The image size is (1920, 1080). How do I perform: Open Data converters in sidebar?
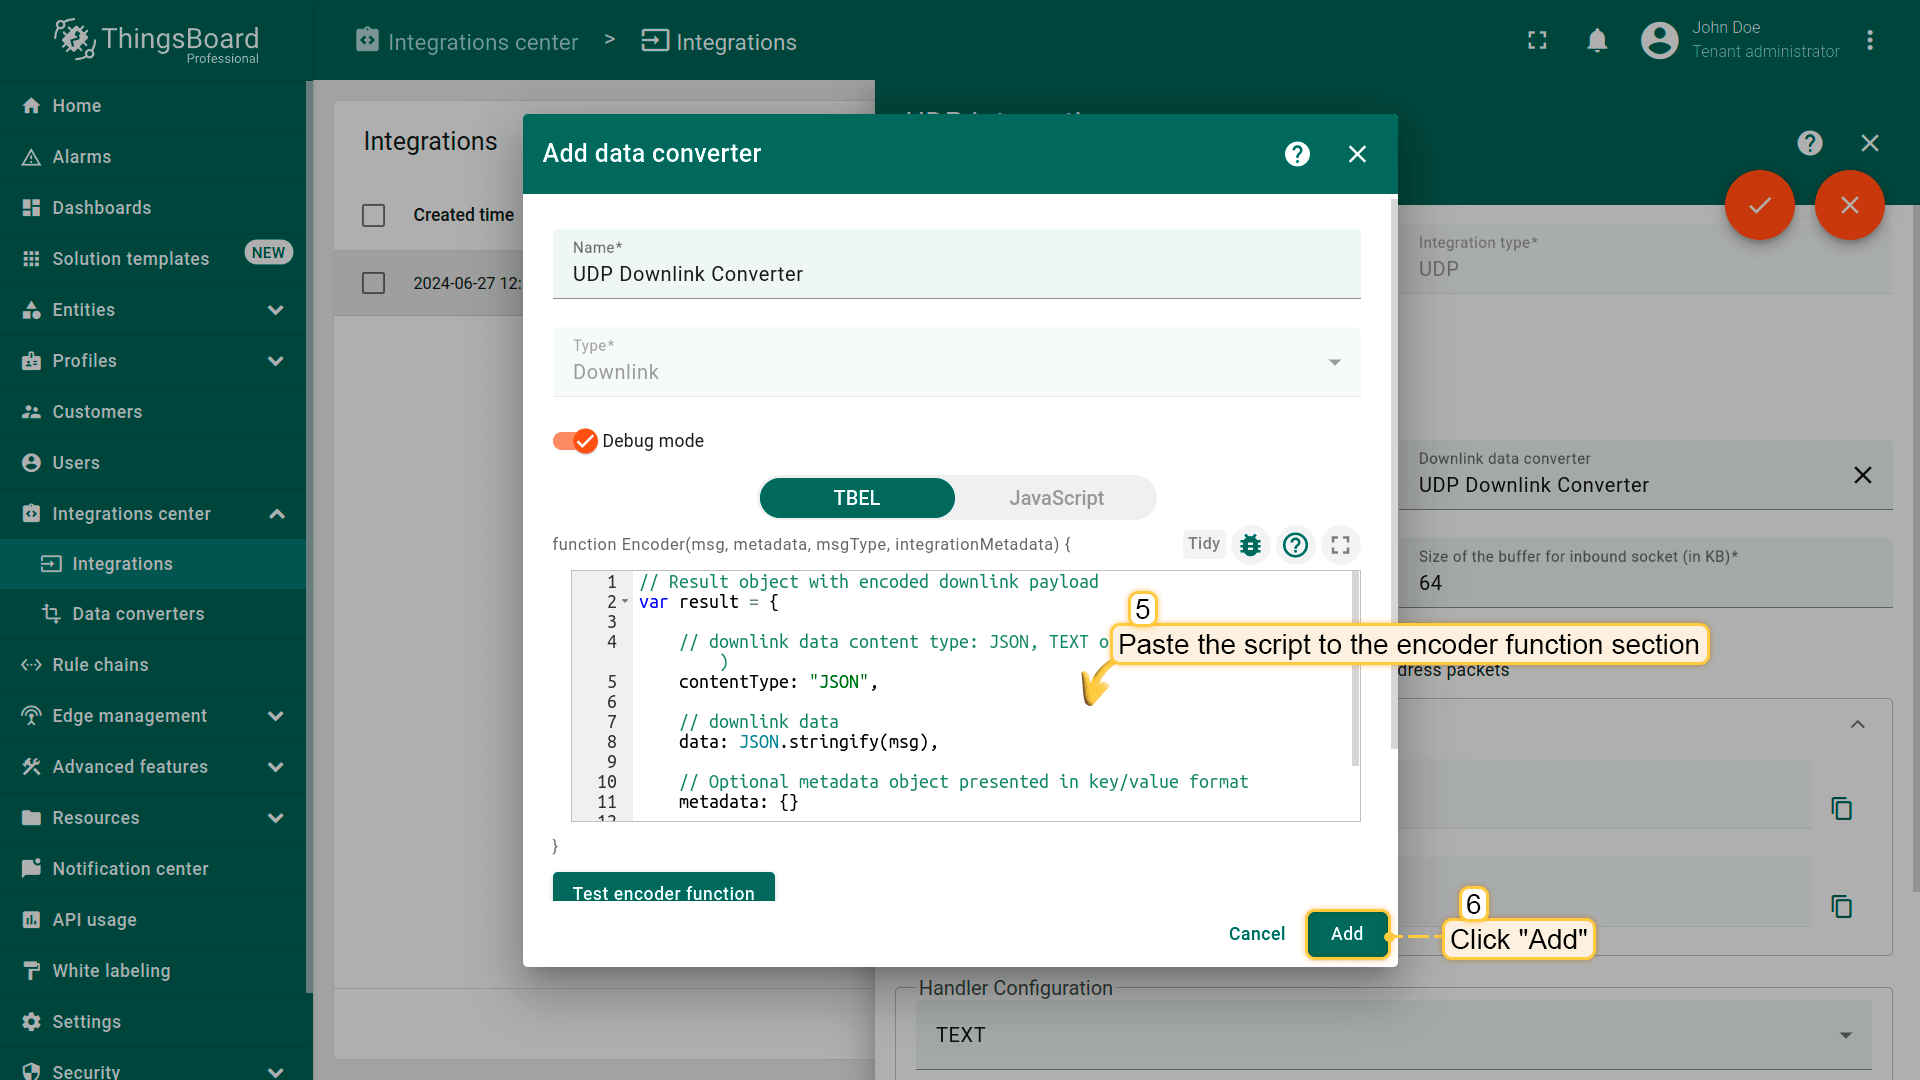(138, 614)
